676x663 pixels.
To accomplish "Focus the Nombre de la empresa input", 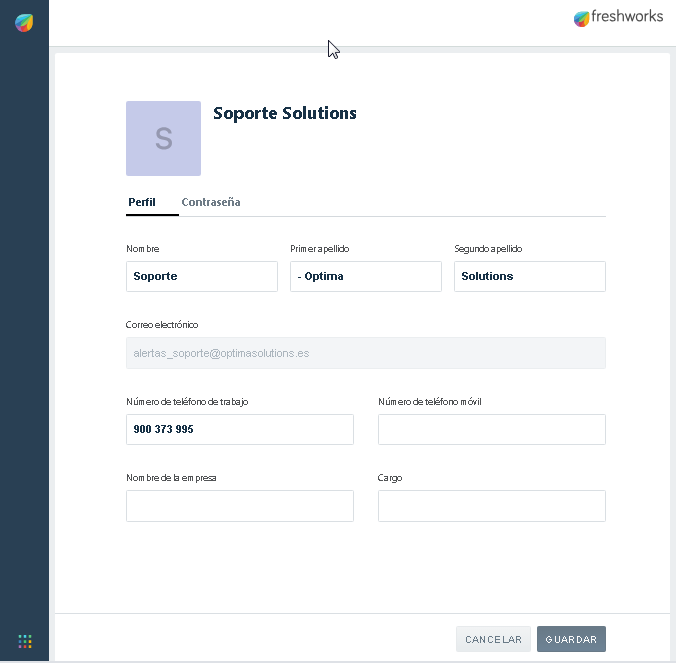I will 239,506.
